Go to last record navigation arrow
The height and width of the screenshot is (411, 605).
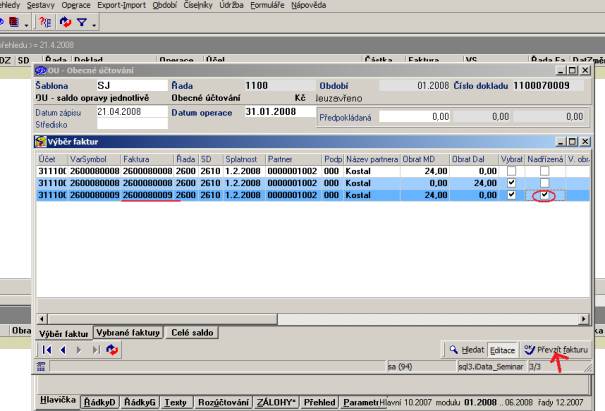pyautogui.click(x=96, y=350)
